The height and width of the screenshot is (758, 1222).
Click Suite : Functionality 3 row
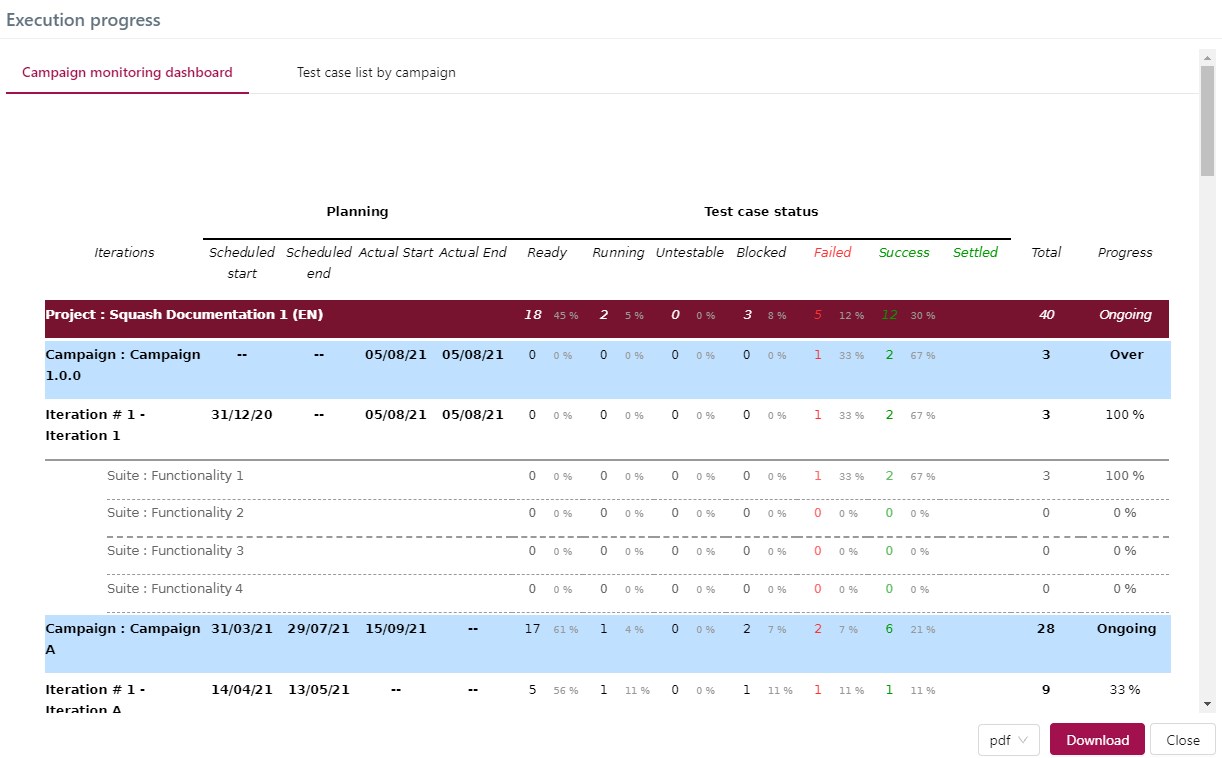click(175, 551)
